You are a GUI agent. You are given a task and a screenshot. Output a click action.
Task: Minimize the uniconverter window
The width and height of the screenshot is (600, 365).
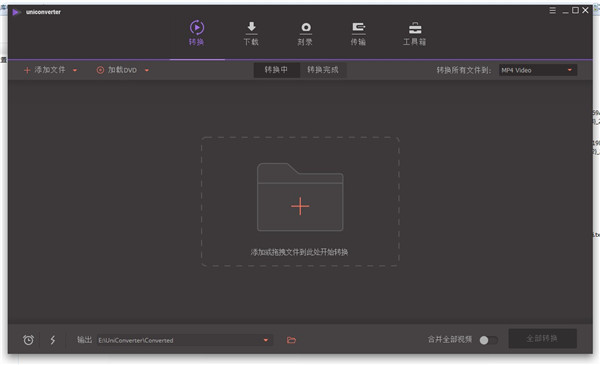(565, 11)
